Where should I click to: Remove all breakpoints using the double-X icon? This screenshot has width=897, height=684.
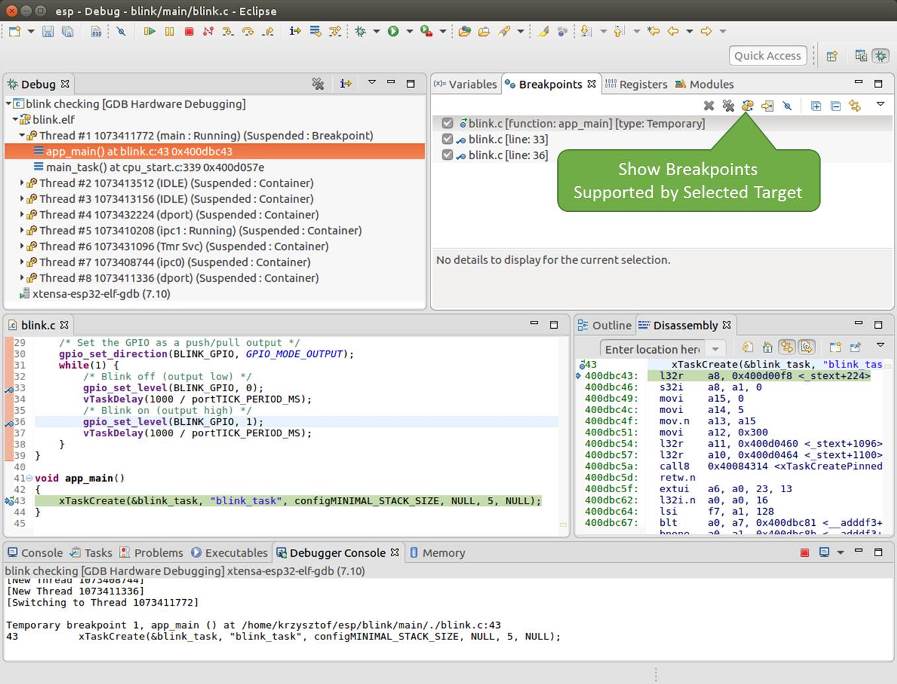(x=728, y=106)
